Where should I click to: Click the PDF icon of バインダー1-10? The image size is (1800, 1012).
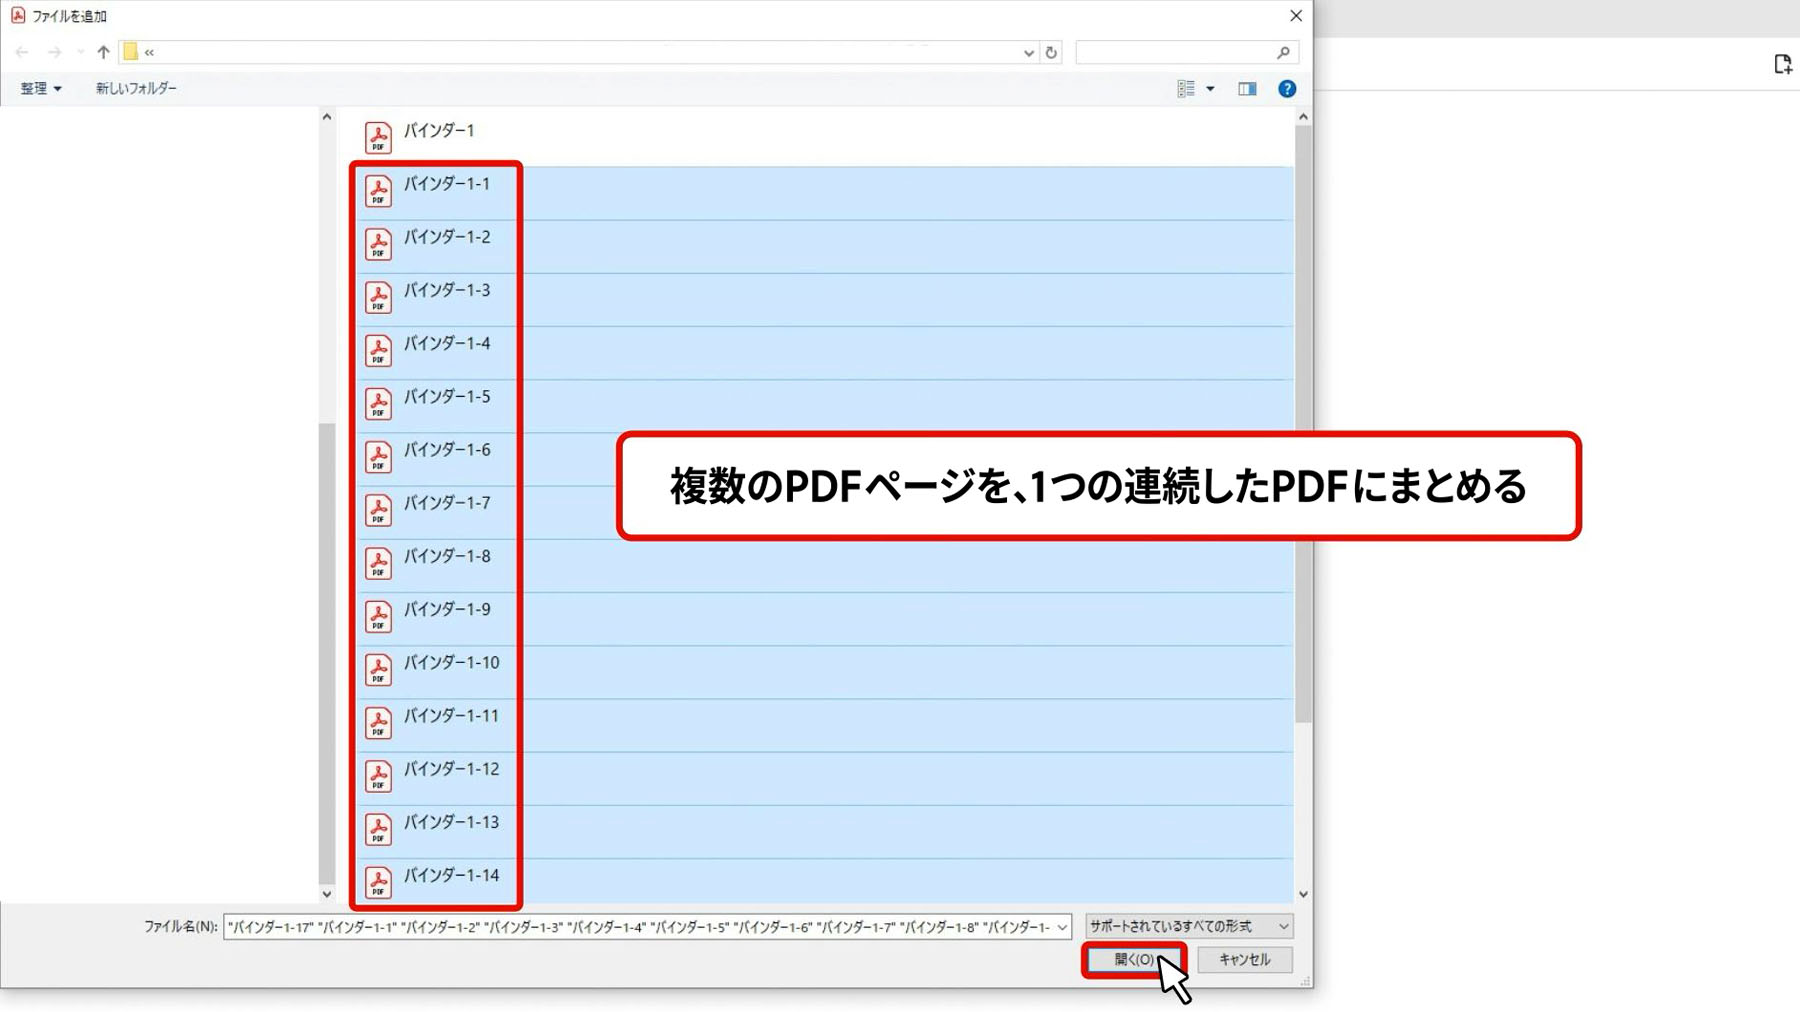coord(378,669)
